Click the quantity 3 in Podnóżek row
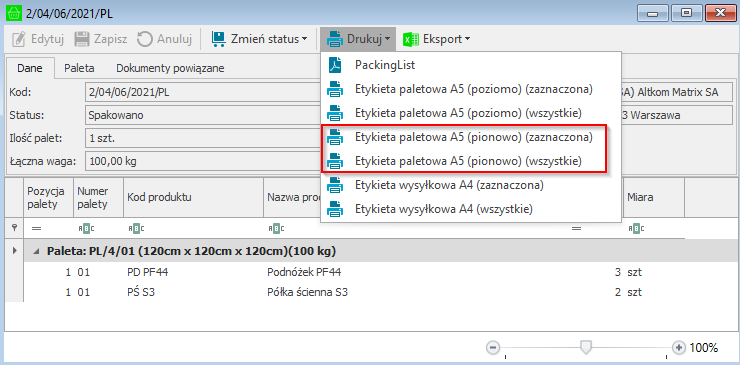 coord(617,272)
